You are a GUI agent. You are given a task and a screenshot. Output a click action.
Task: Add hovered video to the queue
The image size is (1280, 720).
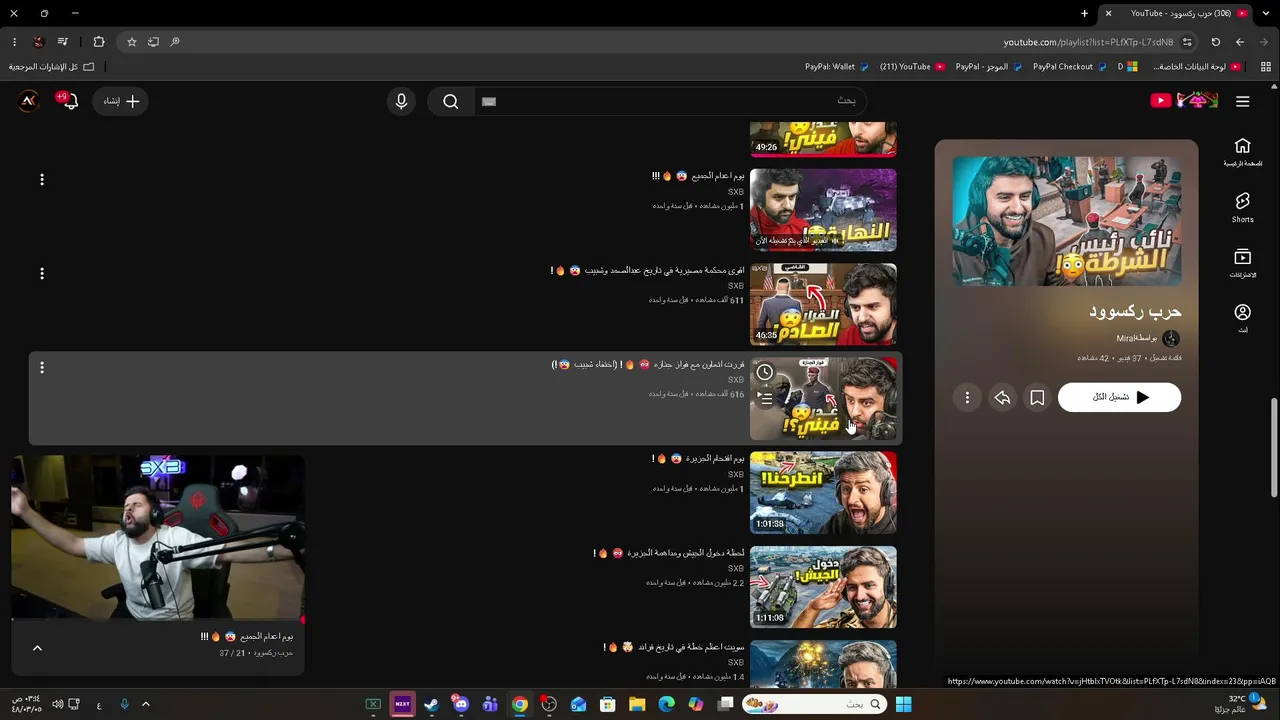click(764, 398)
